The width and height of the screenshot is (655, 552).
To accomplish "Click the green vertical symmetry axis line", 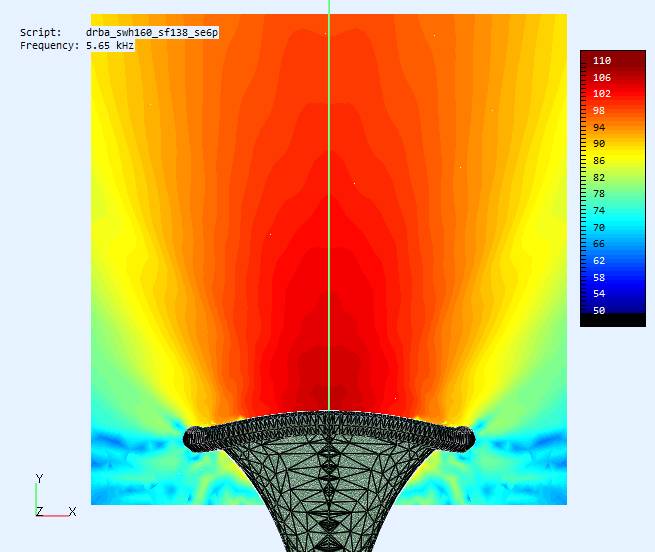I will click(329, 205).
